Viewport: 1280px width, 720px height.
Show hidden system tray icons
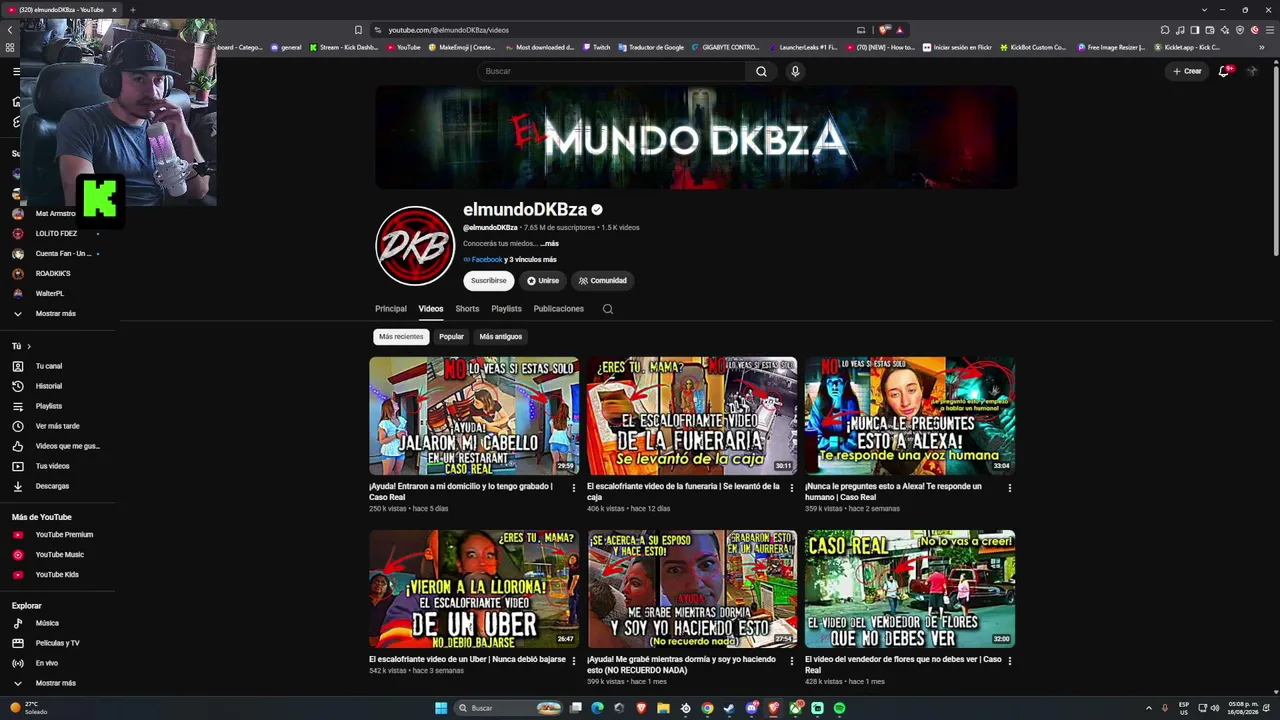click(x=1148, y=708)
